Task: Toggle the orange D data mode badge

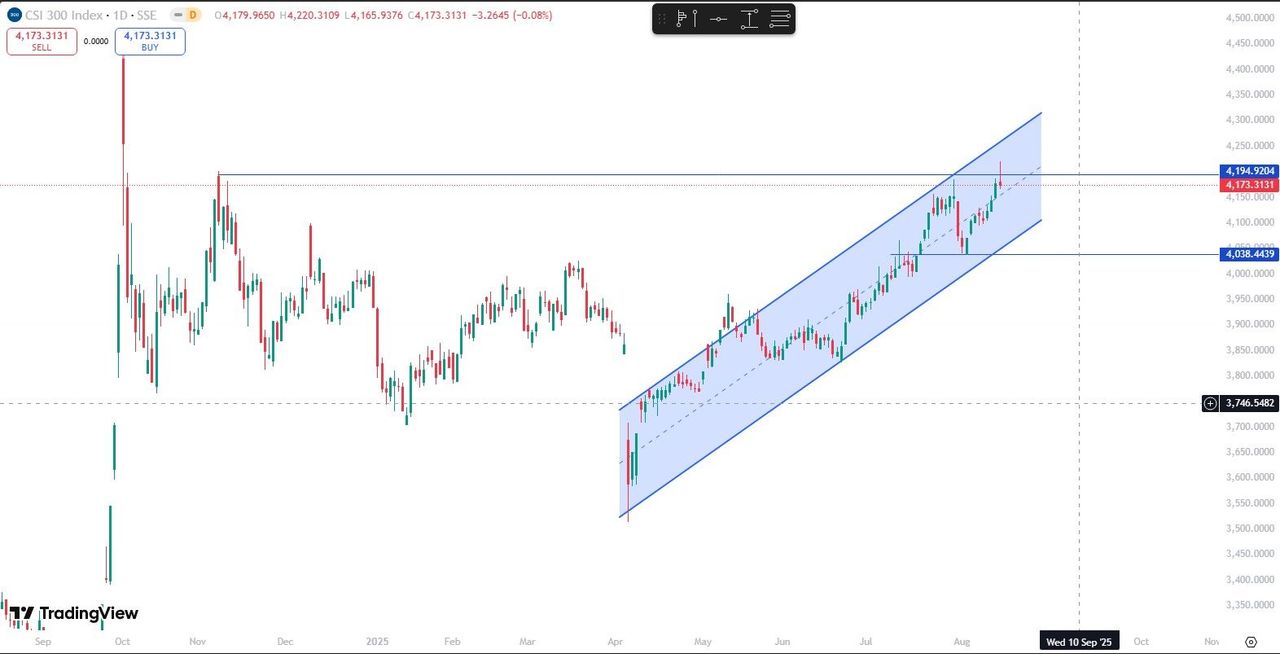Action: click(192, 15)
